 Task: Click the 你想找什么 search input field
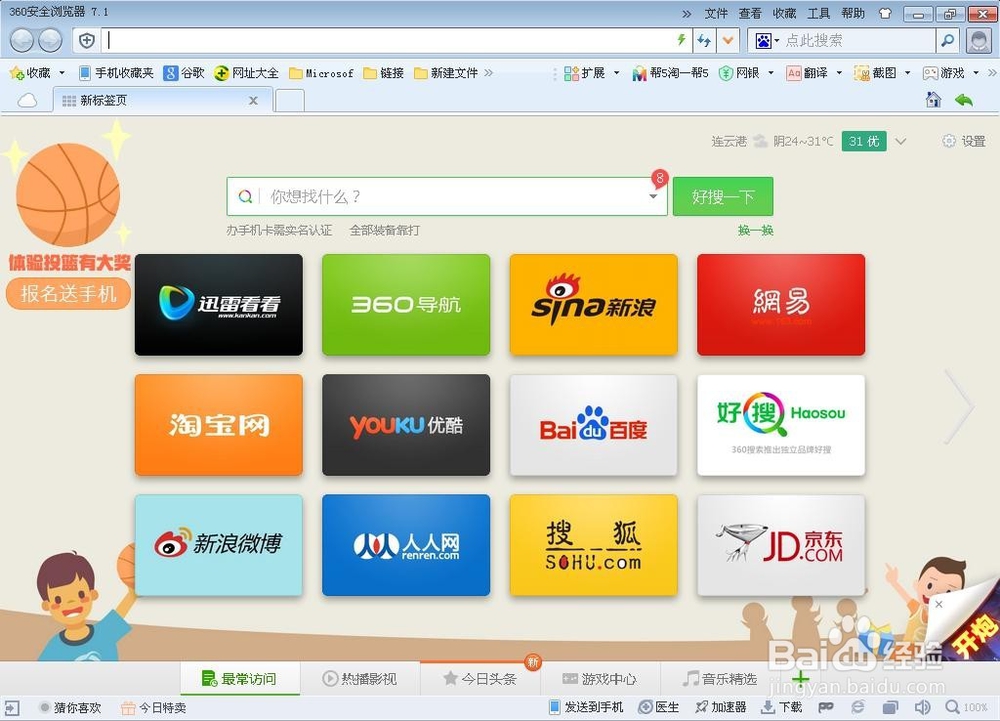pyautogui.click(x=446, y=196)
